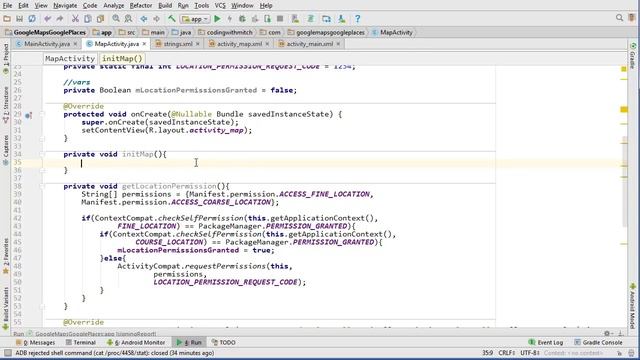Collapse the onCreate method fold marker
This screenshot has height=360, width=640.
click(x=42, y=114)
